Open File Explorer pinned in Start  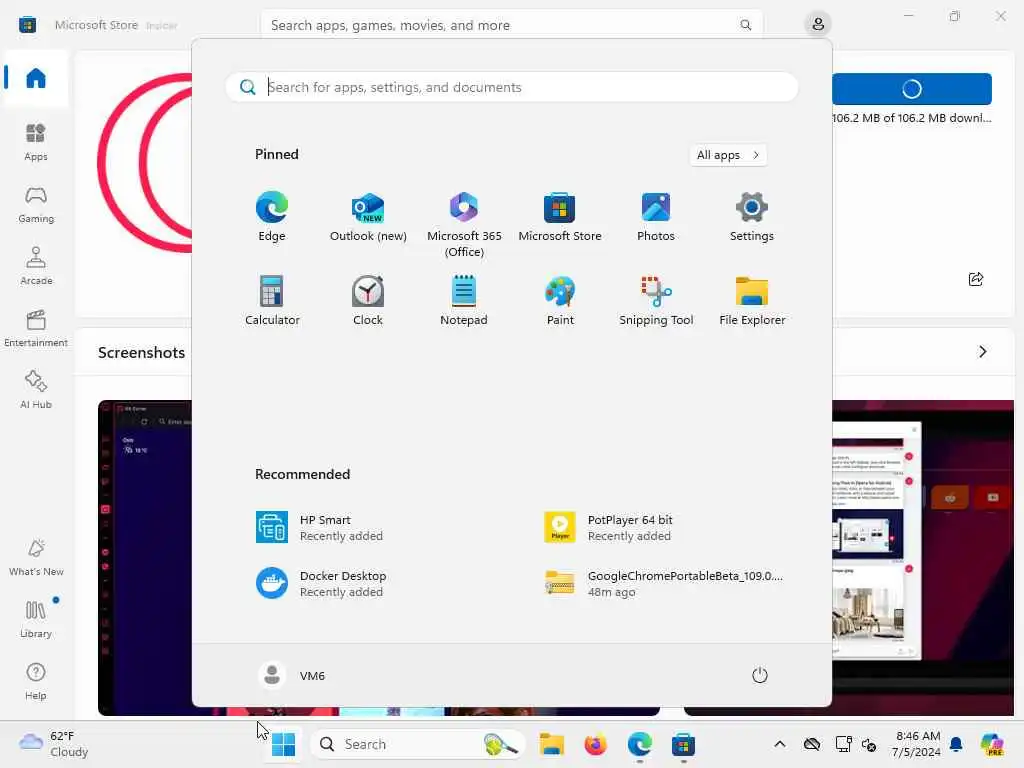(x=752, y=301)
